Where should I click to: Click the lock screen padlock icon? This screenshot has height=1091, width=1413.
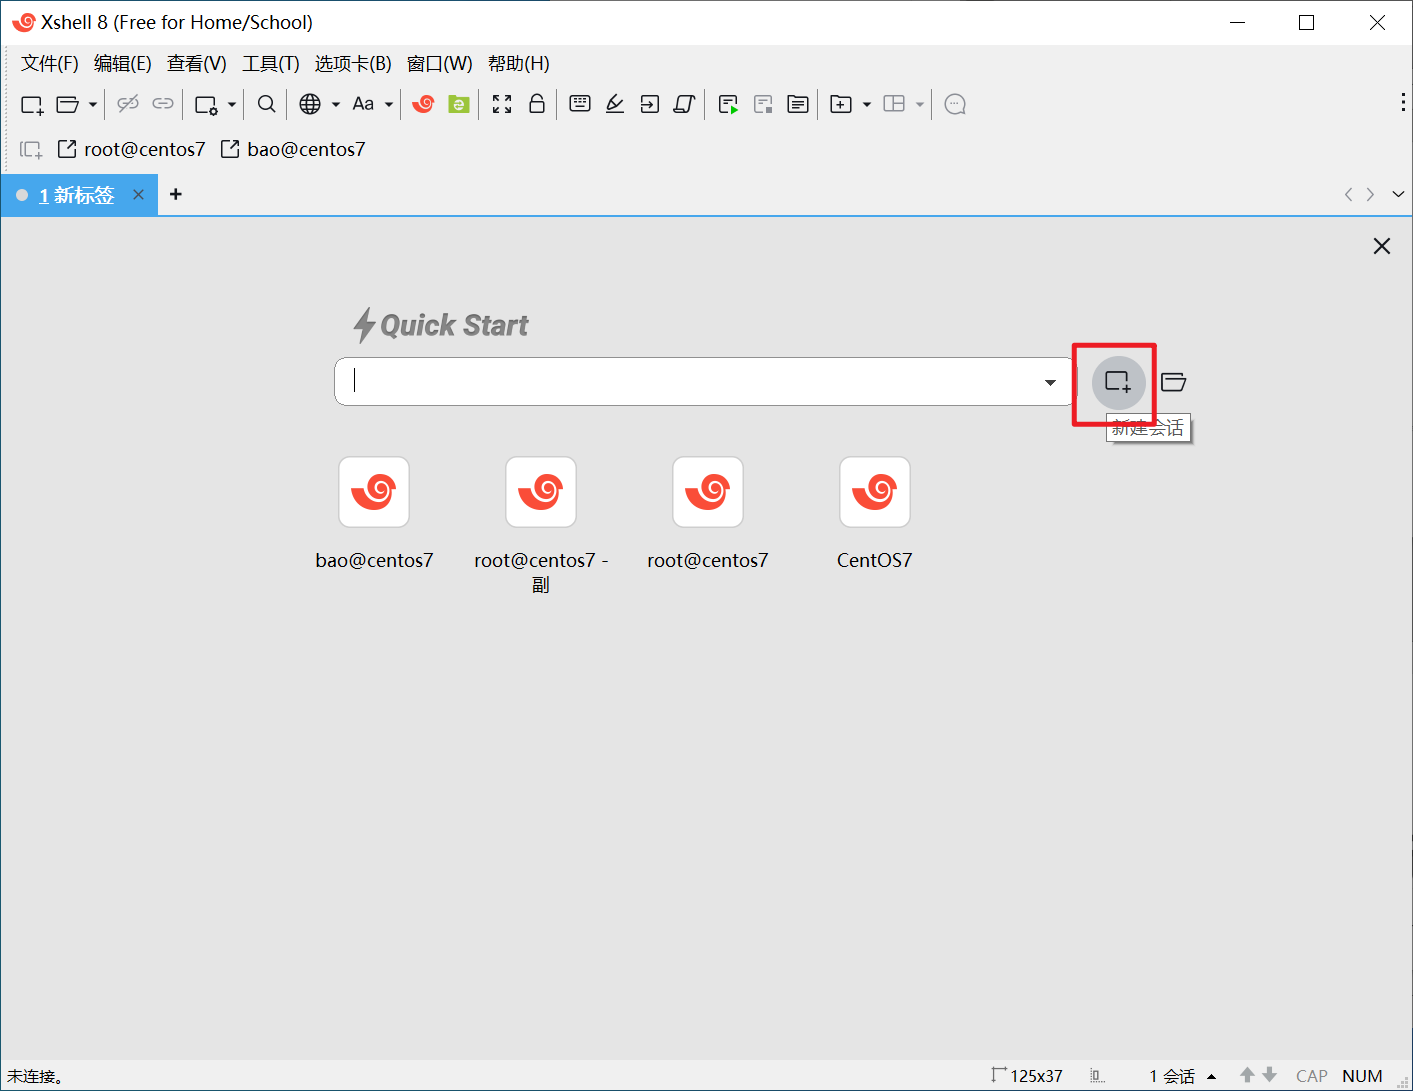point(537,104)
